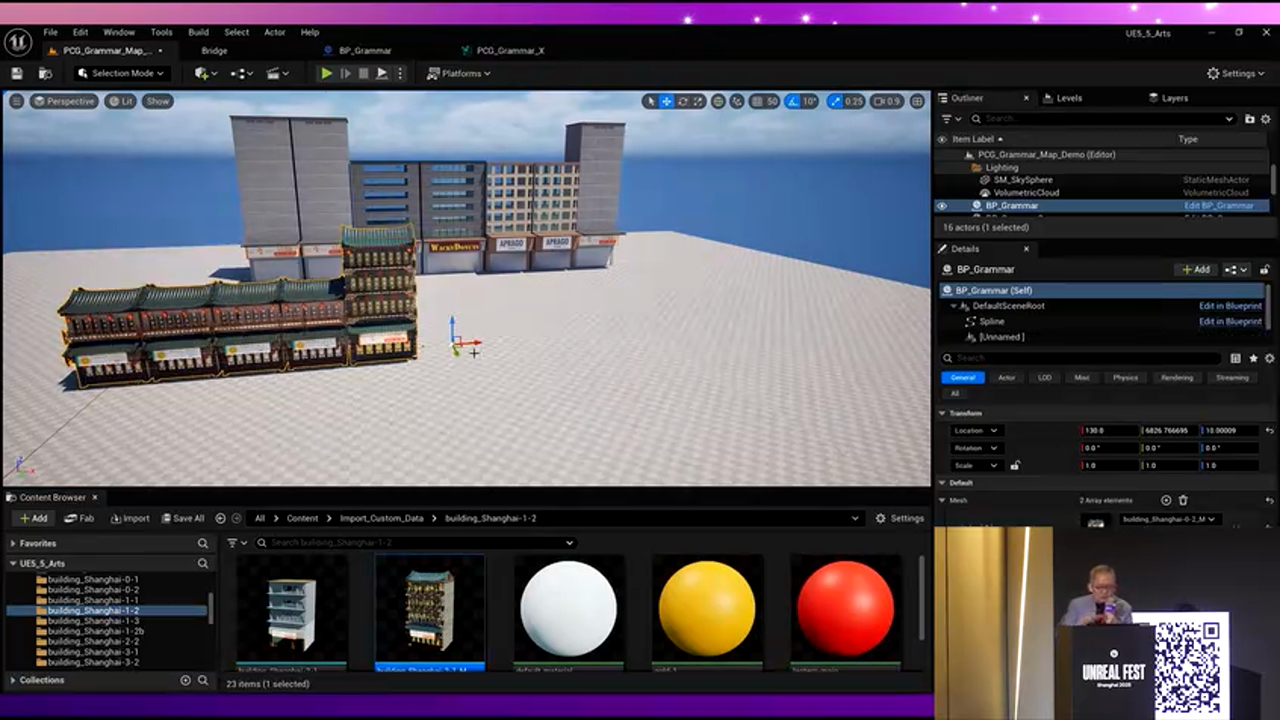The height and width of the screenshot is (720, 1280).
Task: Open the Build menu
Action: (198, 32)
